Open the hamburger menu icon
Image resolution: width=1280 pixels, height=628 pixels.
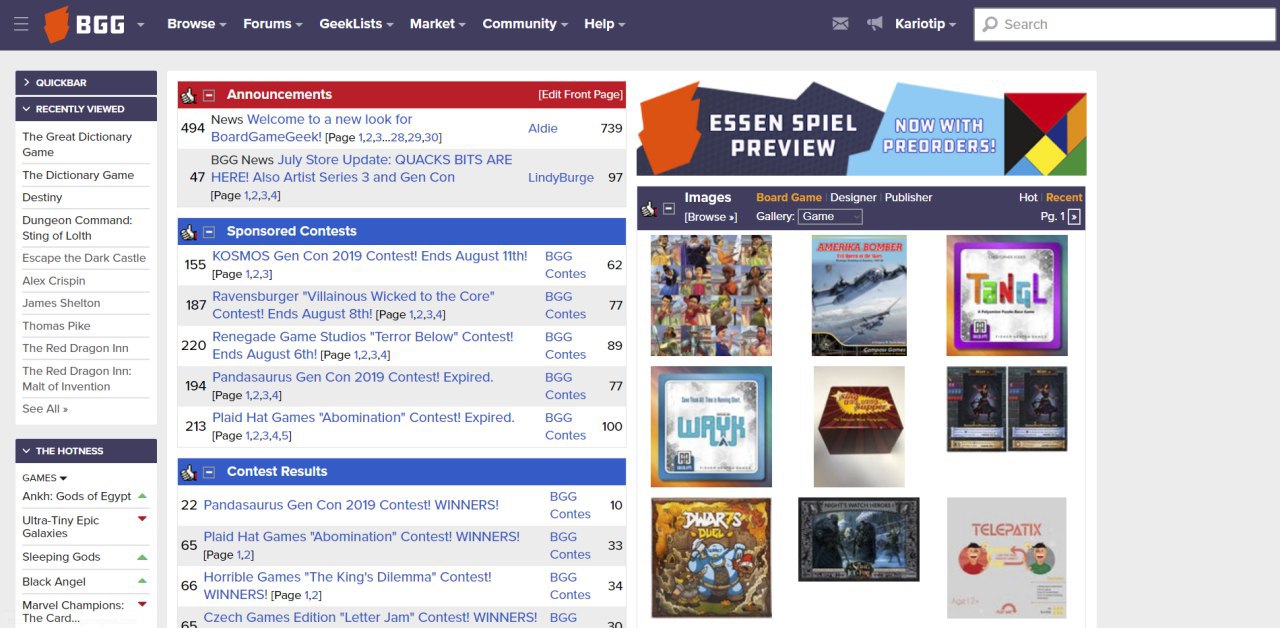coord(21,24)
